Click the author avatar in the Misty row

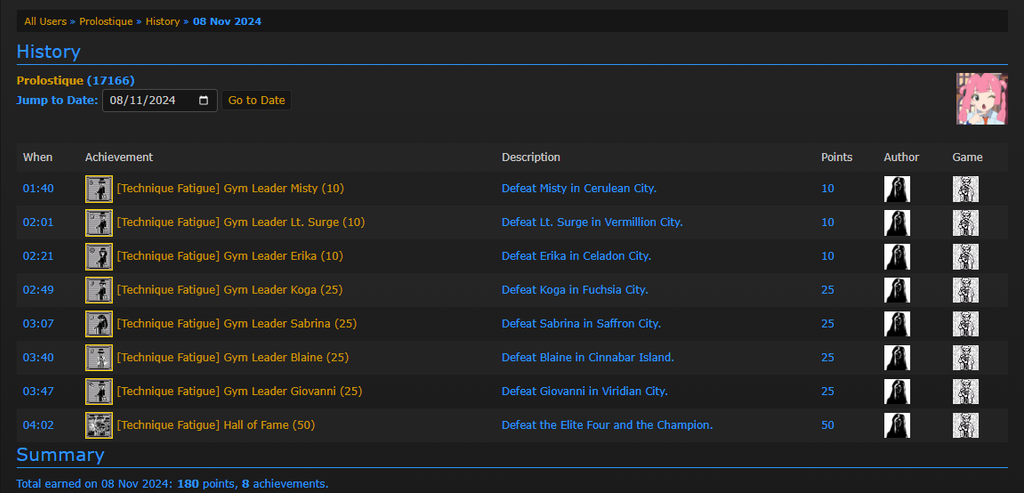coord(897,189)
